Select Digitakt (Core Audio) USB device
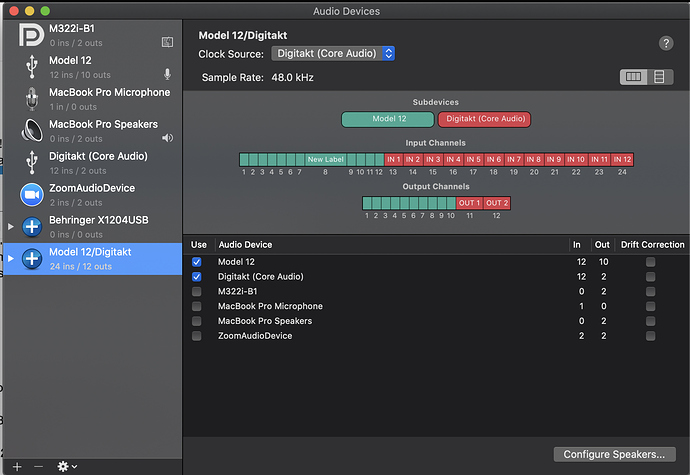The image size is (690, 475). click(x=98, y=162)
